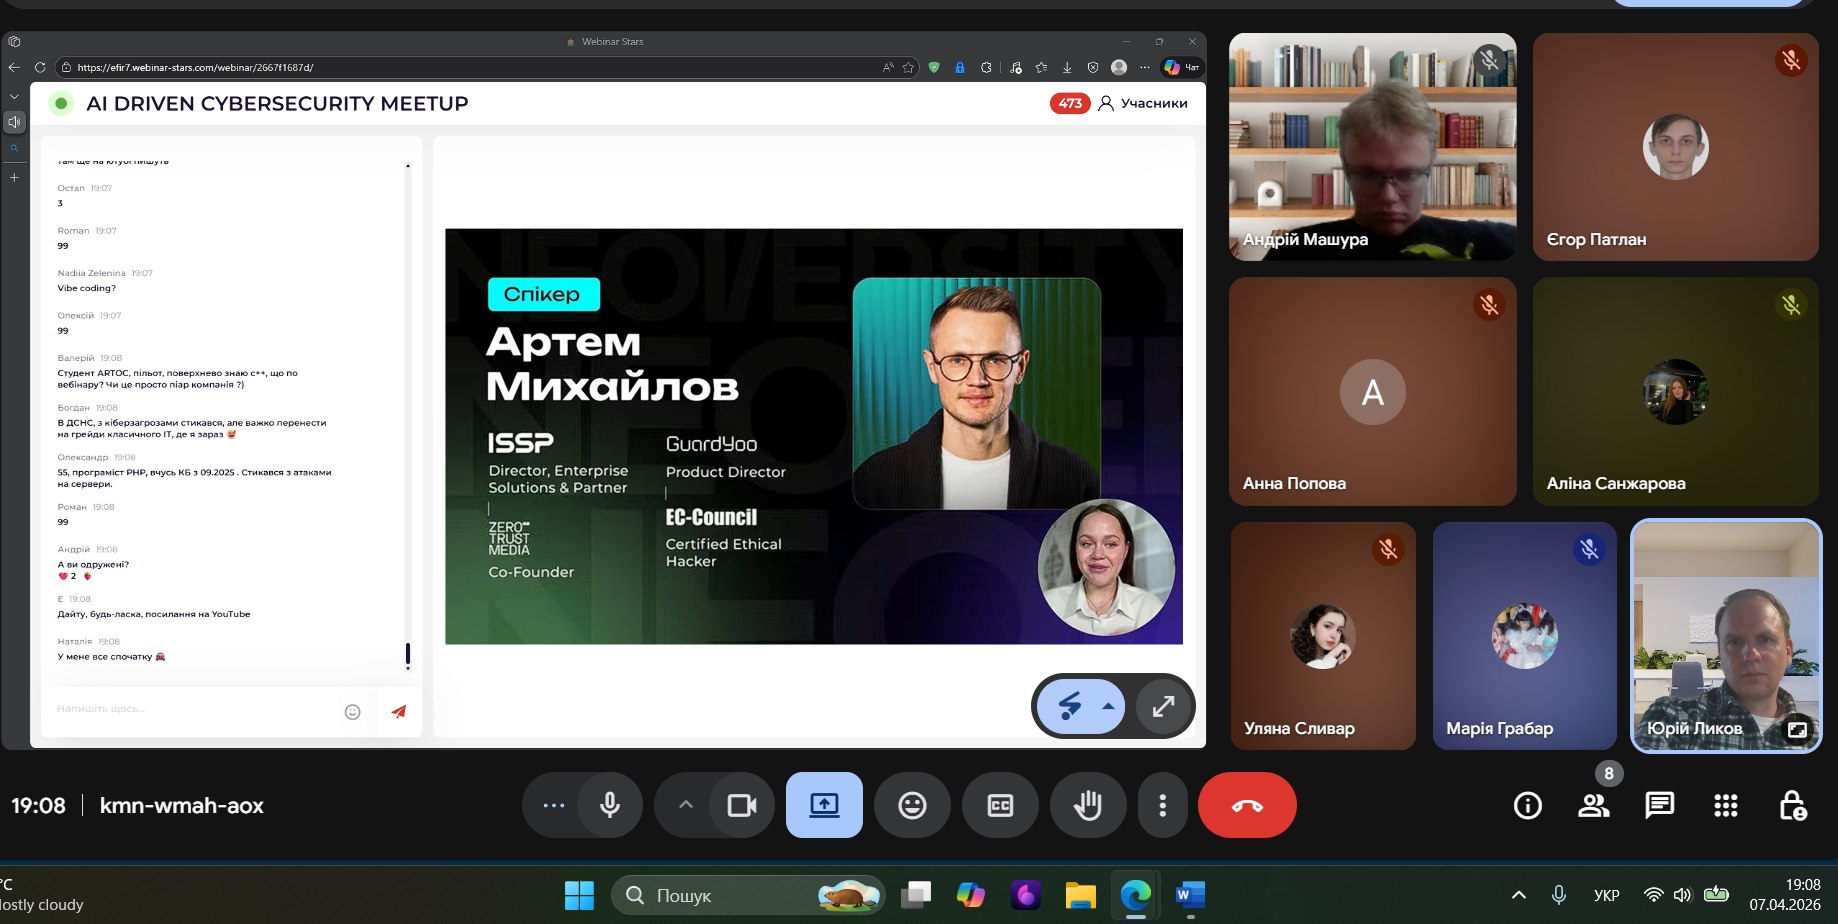The width and height of the screenshot is (1838, 924).
Task: Open the emoji reactions button
Action: click(x=912, y=805)
